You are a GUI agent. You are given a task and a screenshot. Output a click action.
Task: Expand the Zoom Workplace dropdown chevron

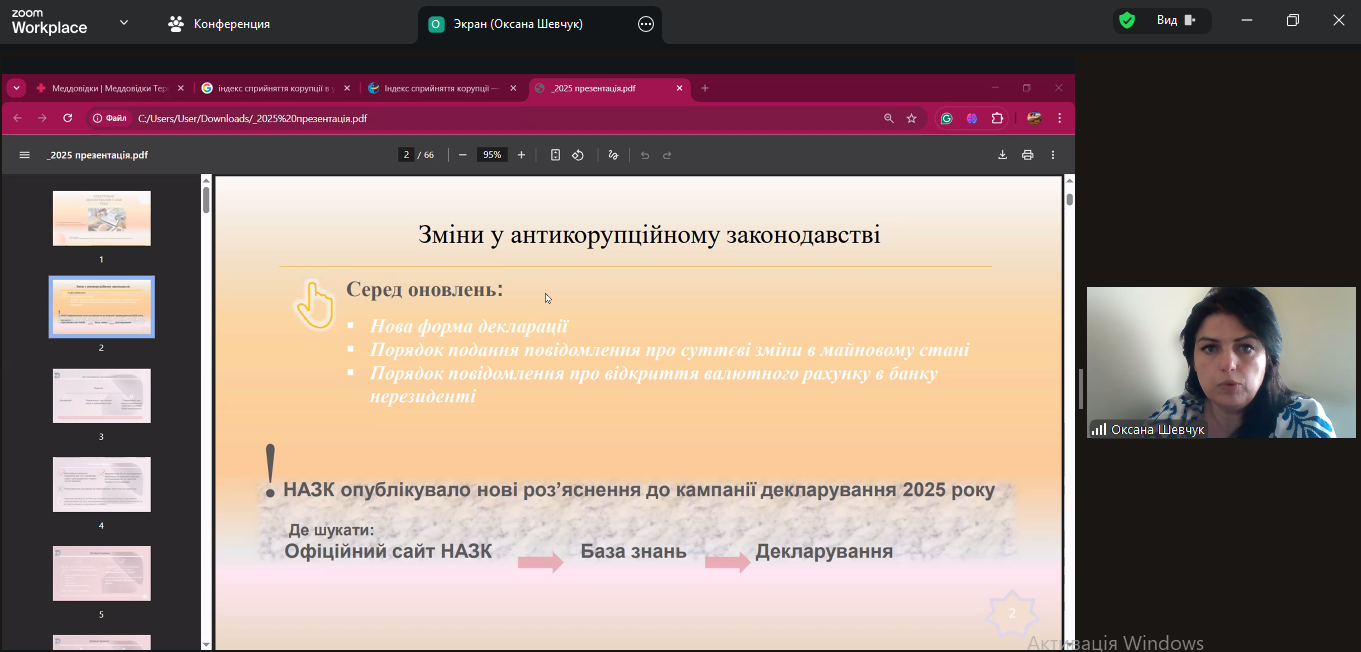[x=124, y=22]
